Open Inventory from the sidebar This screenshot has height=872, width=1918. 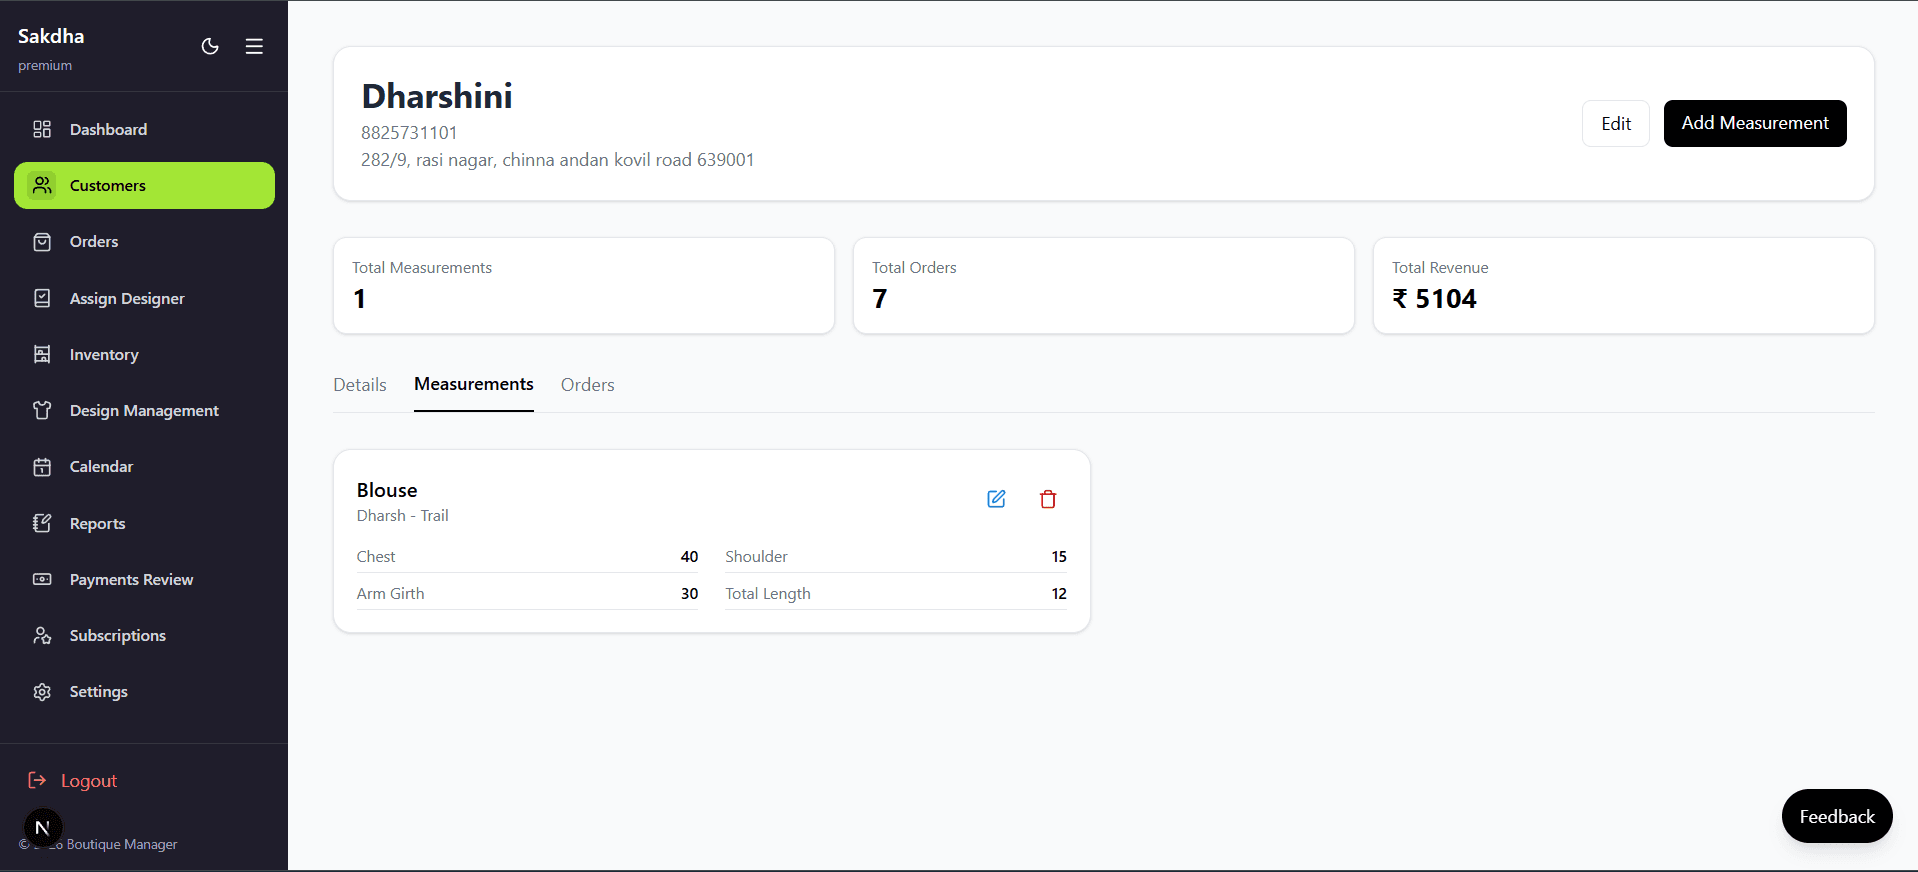[144, 354]
